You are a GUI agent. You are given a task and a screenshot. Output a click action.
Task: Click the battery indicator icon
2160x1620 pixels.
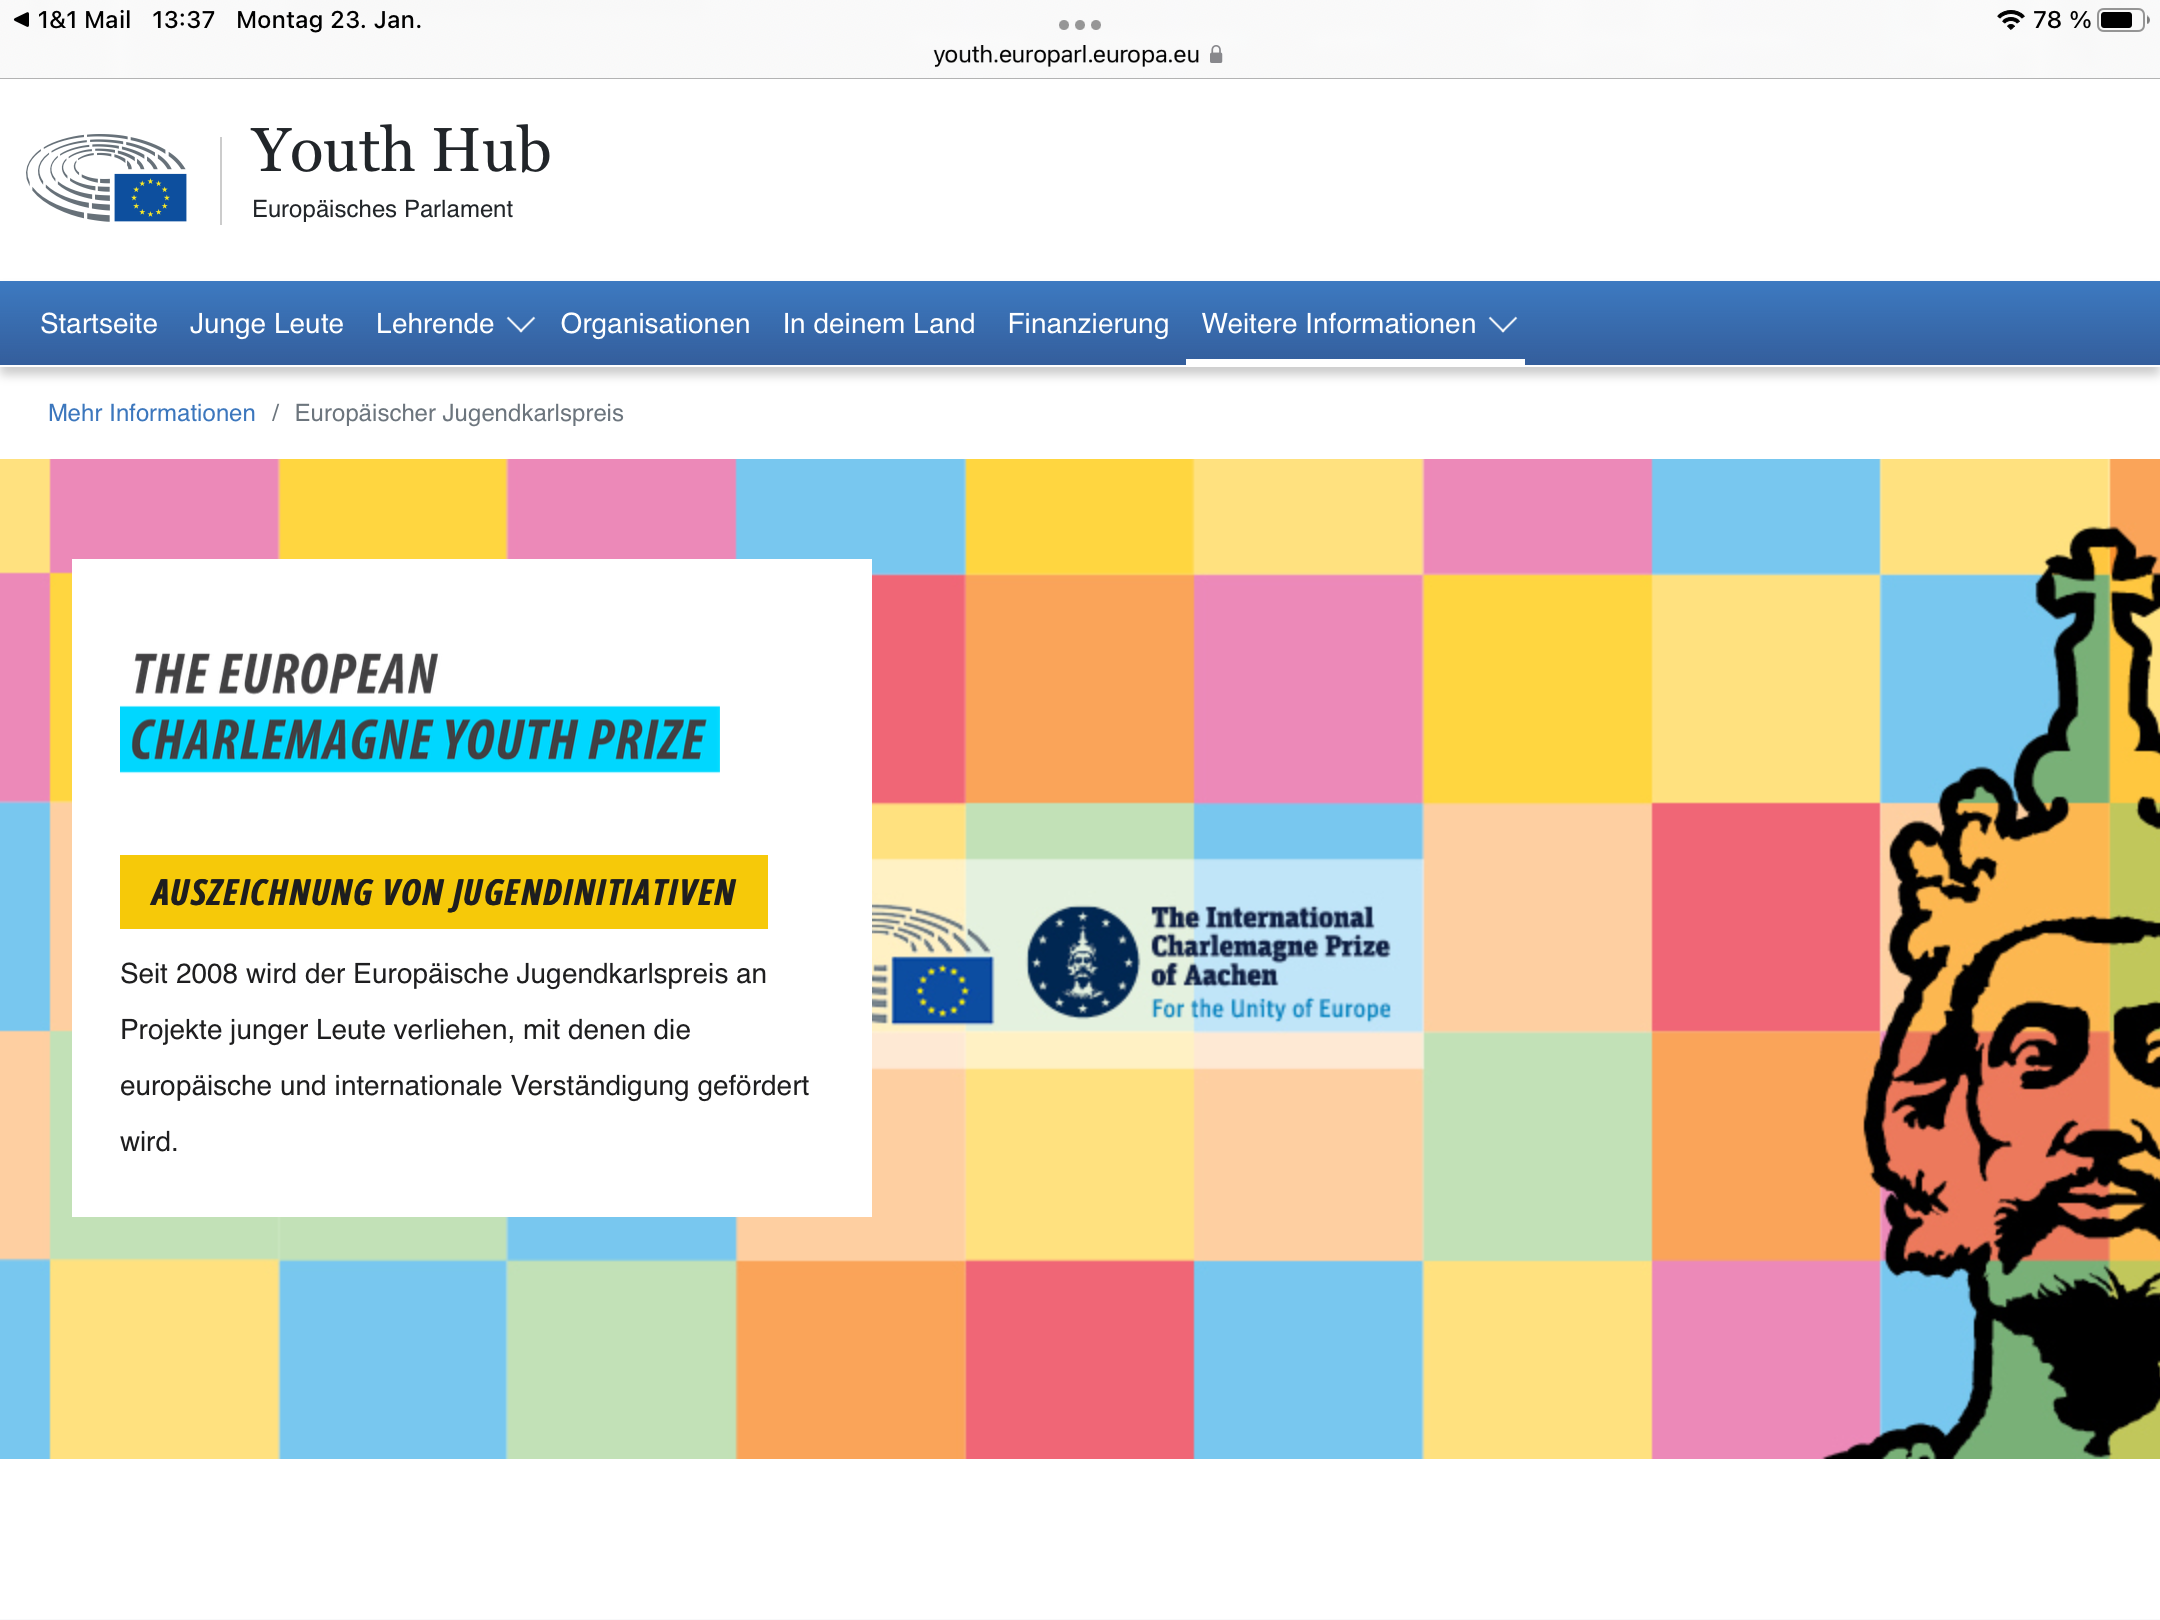[x=2120, y=20]
